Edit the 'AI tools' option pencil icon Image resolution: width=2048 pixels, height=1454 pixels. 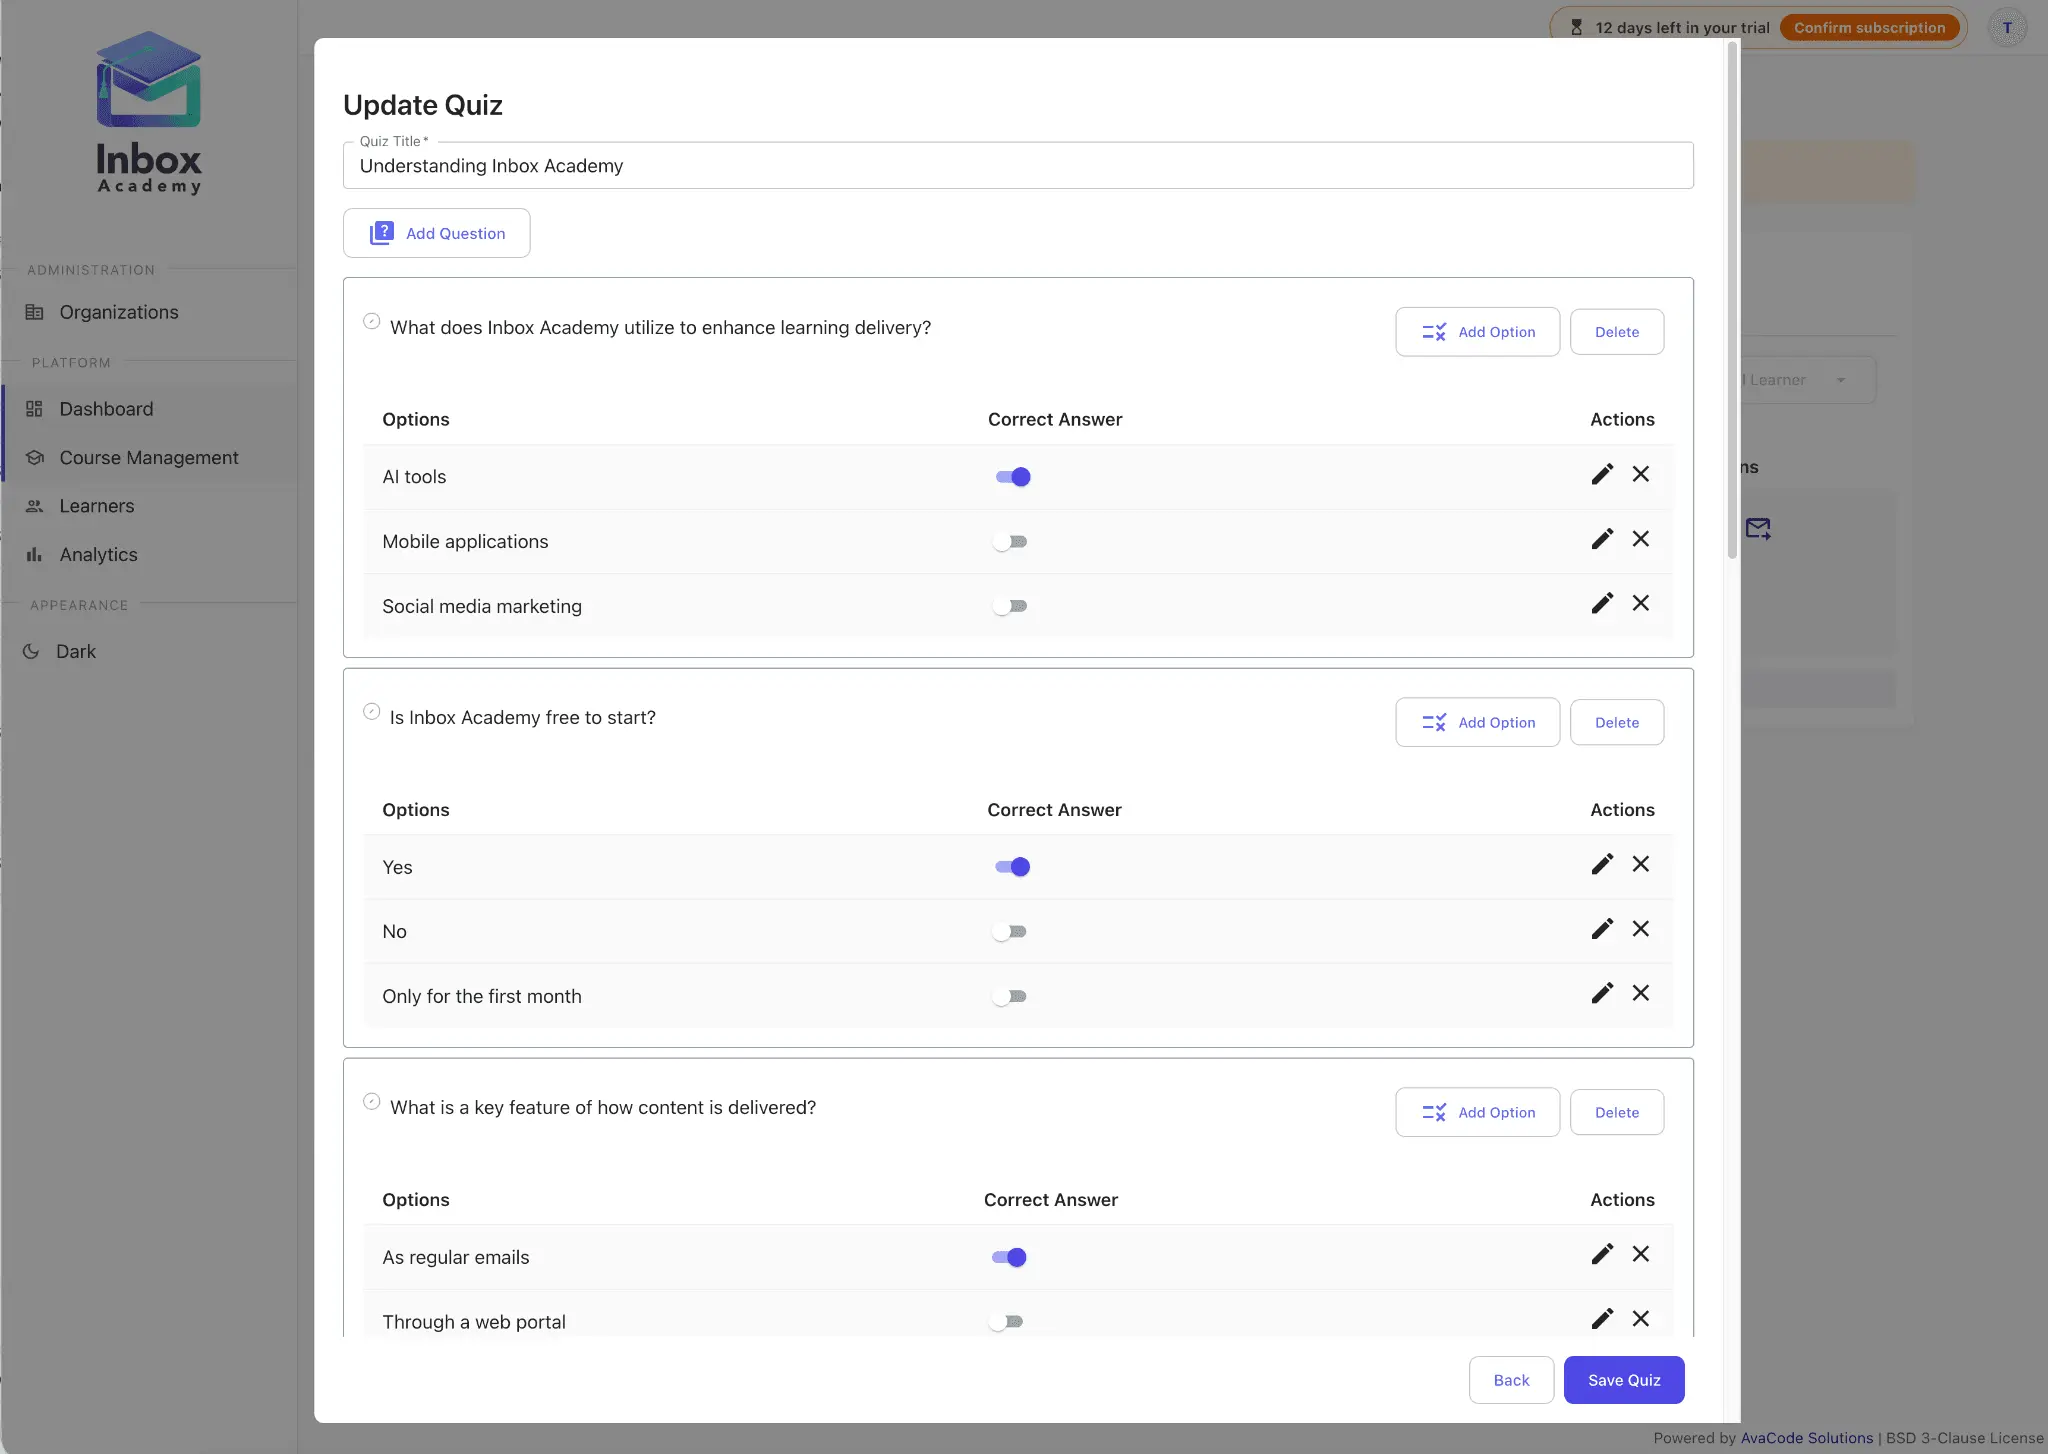click(x=1602, y=474)
